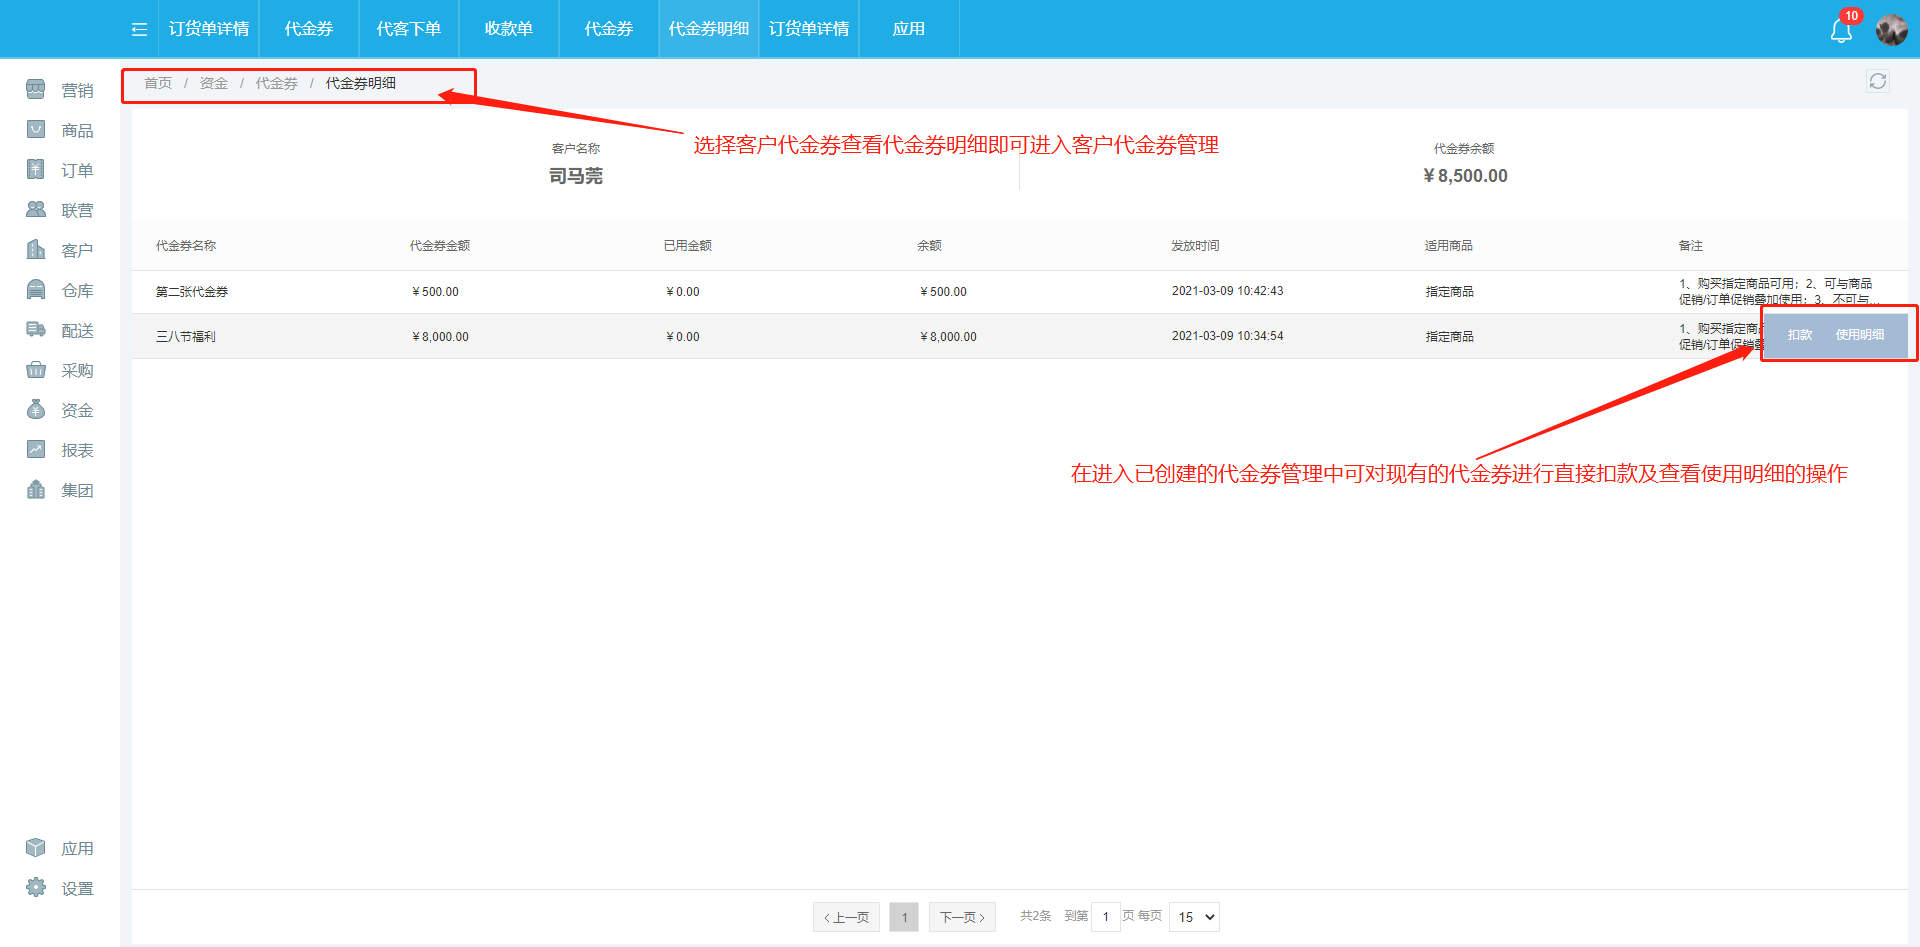This screenshot has width=1920, height=947.
Task: Open the 资金 funds sidebar section
Action: click(60, 410)
